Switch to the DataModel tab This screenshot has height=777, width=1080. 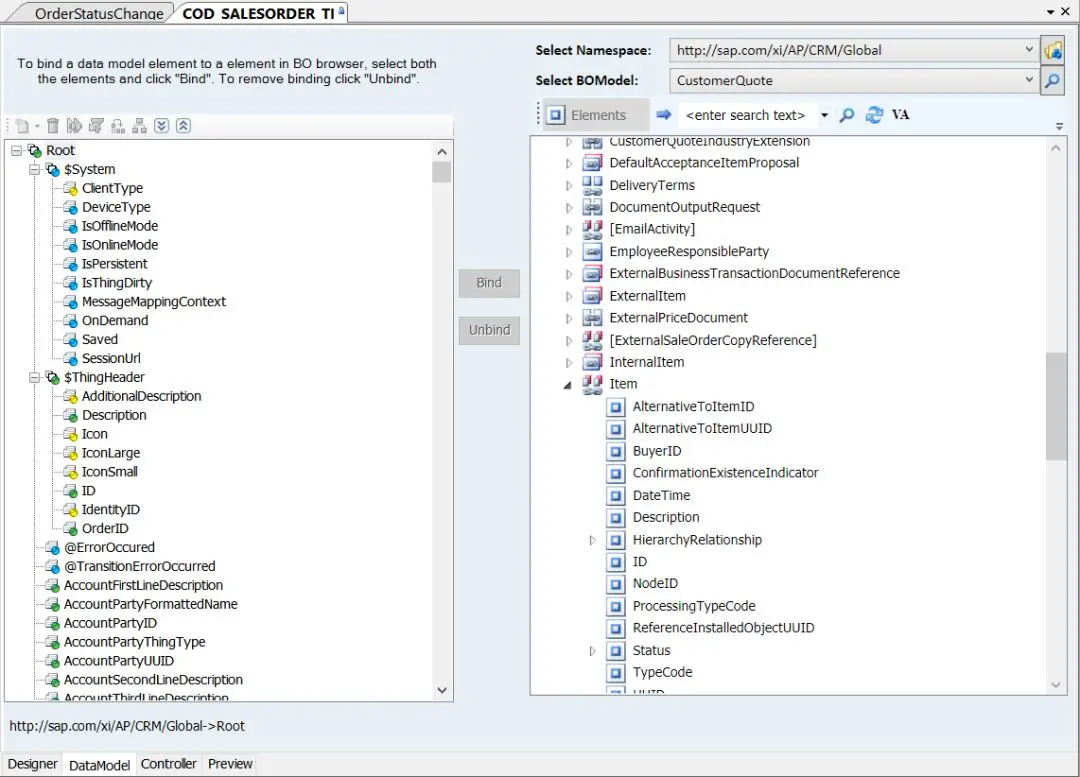tap(99, 765)
